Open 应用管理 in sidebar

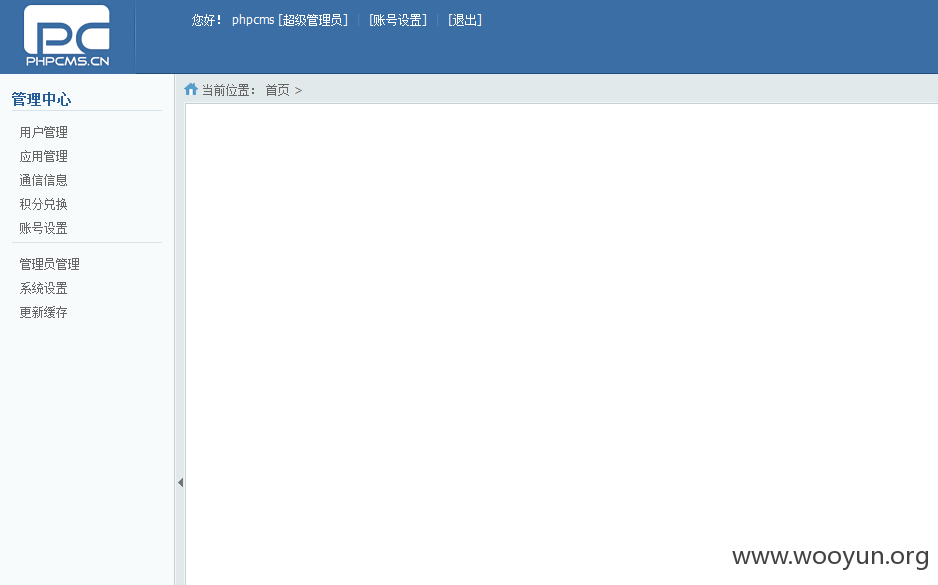(x=43, y=156)
